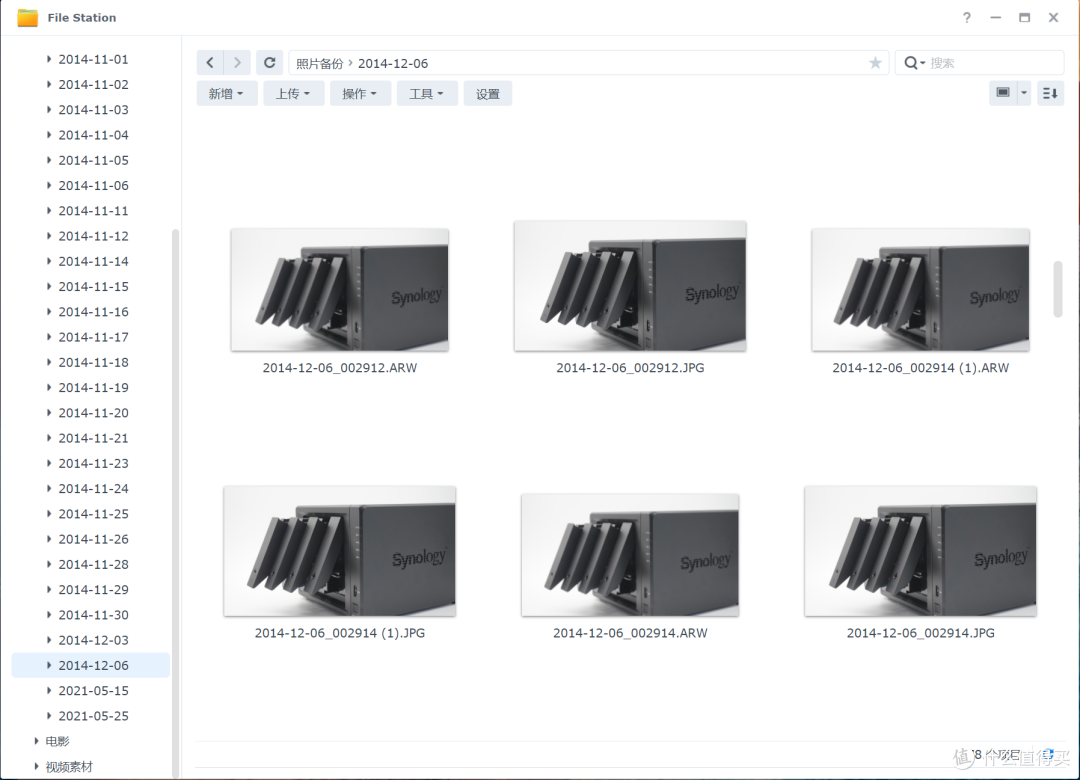Open the 2014-11-28 folder in tree
Screen dimensions: 1080x780
click(93, 564)
